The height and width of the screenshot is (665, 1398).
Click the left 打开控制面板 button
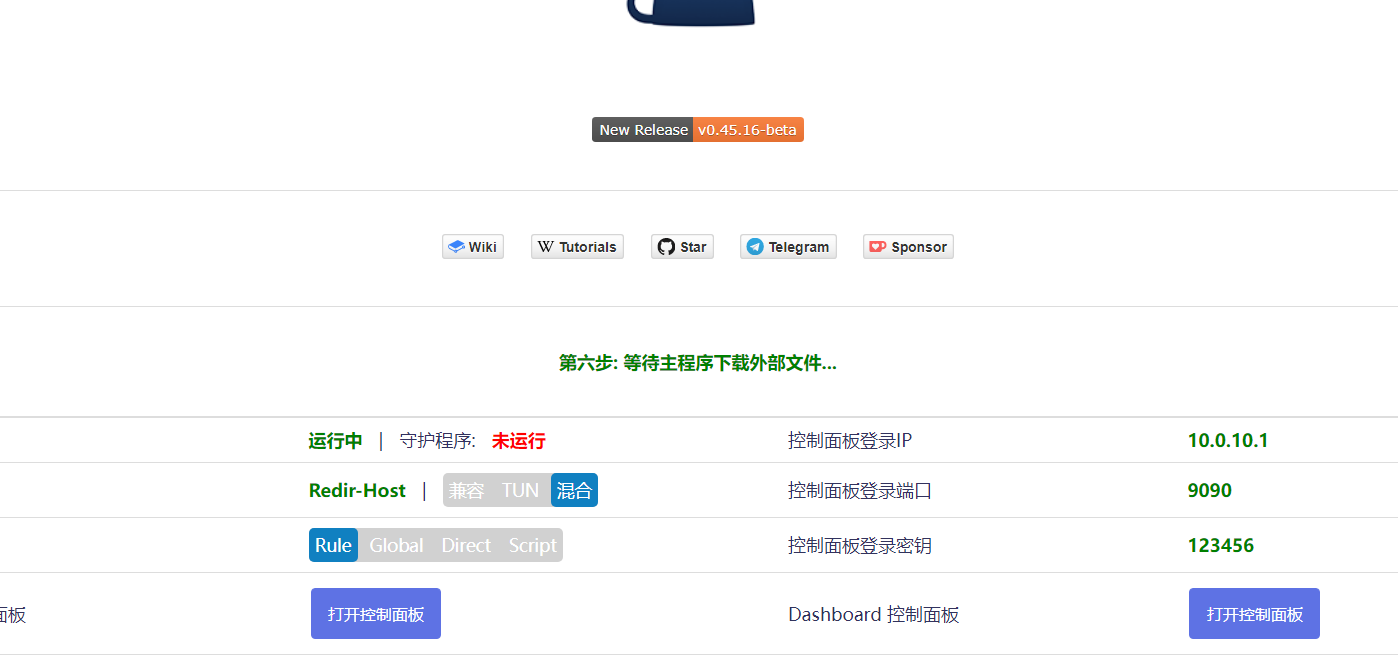pyautogui.click(x=375, y=613)
